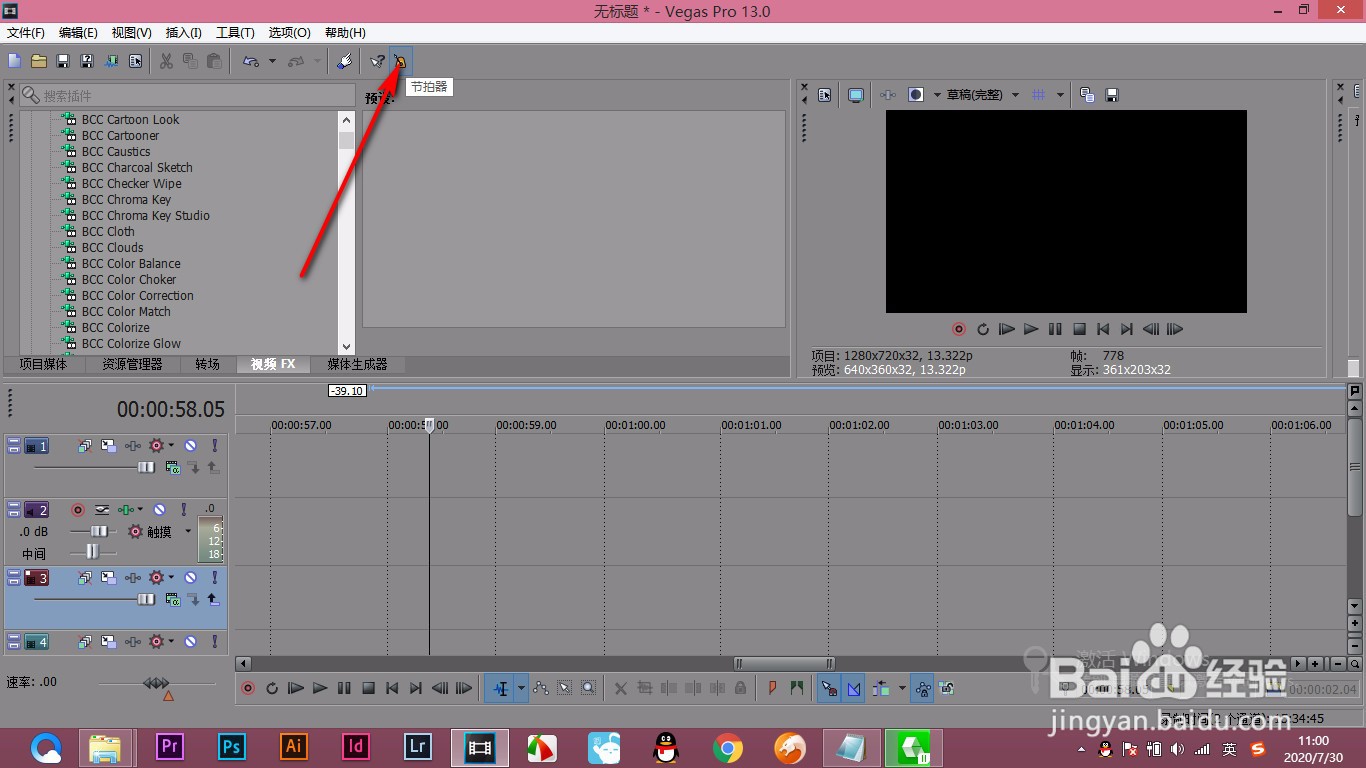This screenshot has width=1366, height=768.
Task: Click preview on external monitor icon
Action: (x=856, y=95)
